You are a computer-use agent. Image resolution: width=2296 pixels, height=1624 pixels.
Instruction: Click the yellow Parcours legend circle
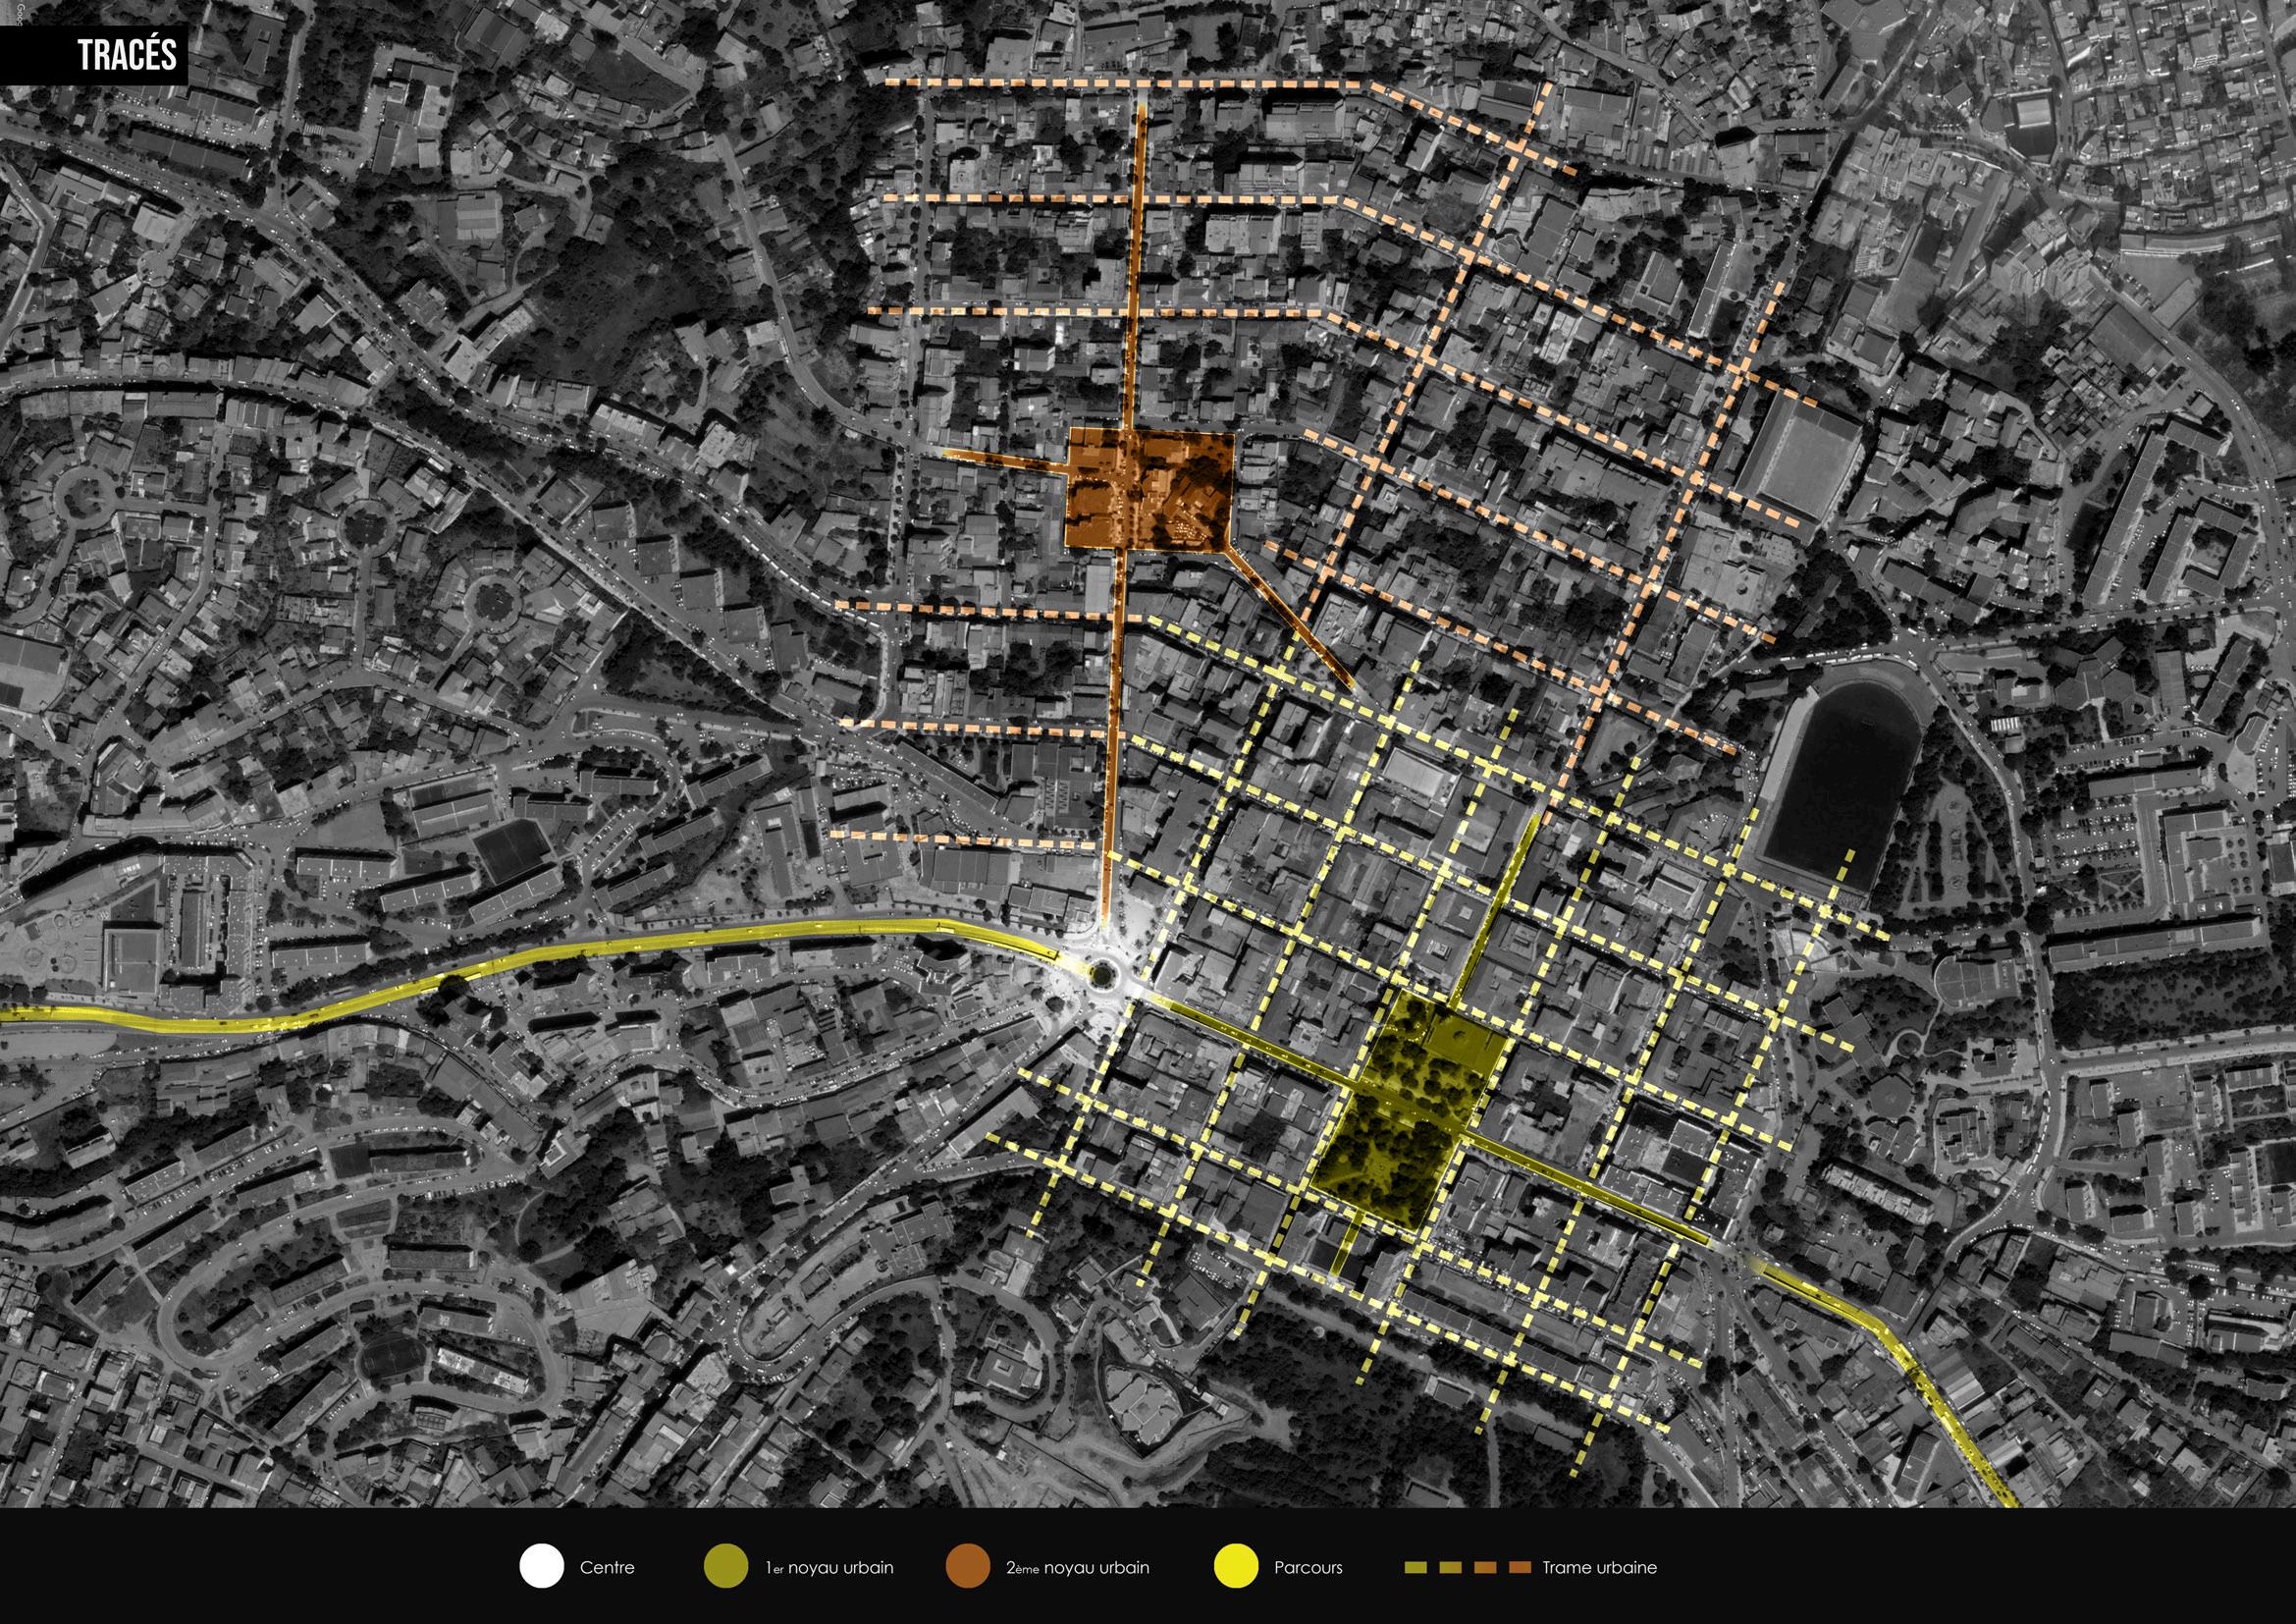pos(1236,1567)
